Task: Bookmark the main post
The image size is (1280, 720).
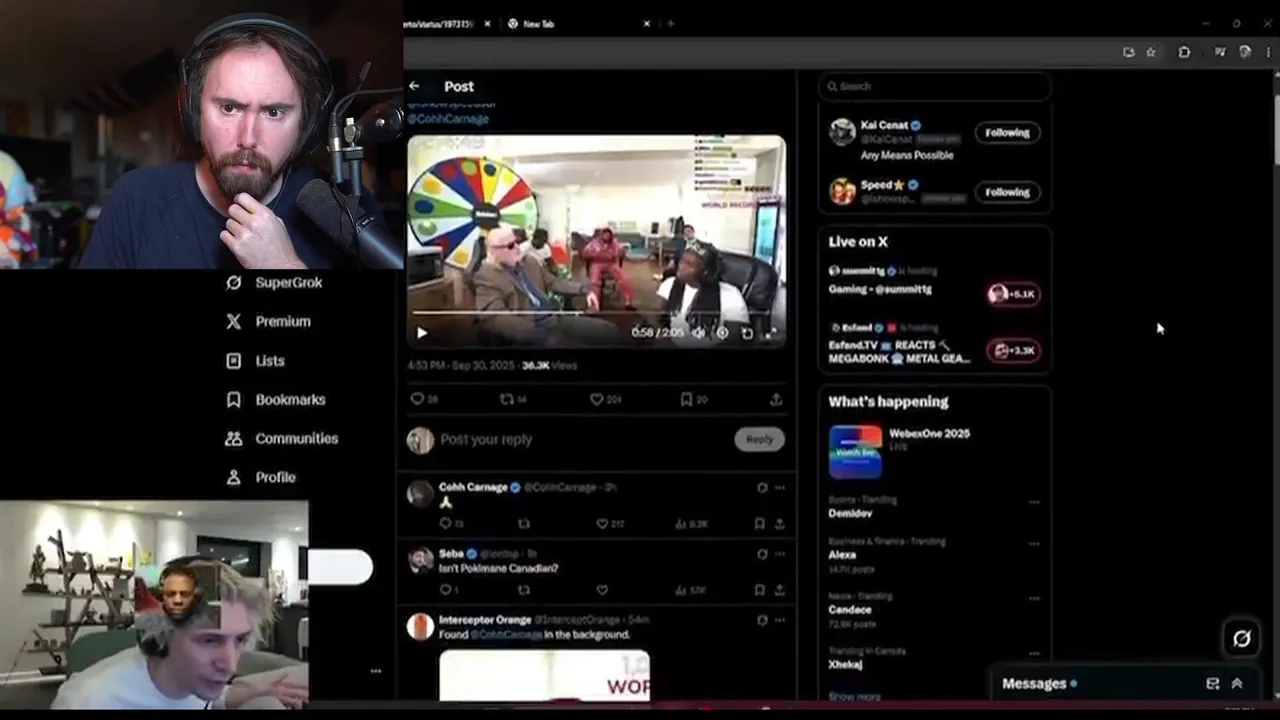Action: click(686, 399)
